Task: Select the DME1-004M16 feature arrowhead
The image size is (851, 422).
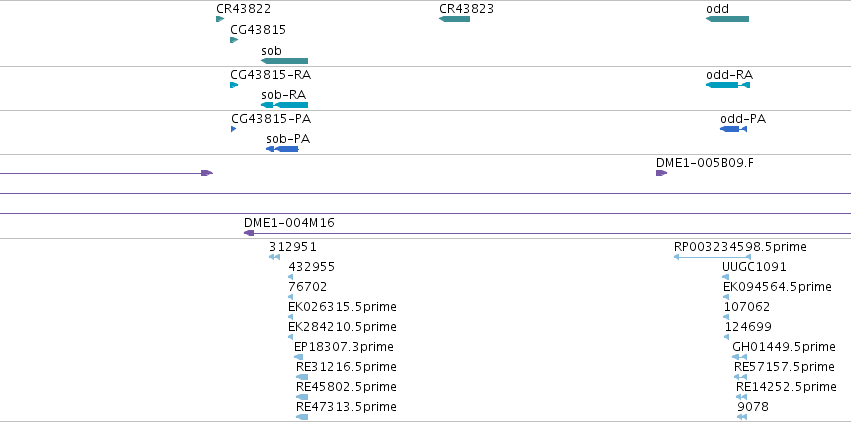Action: click(249, 233)
